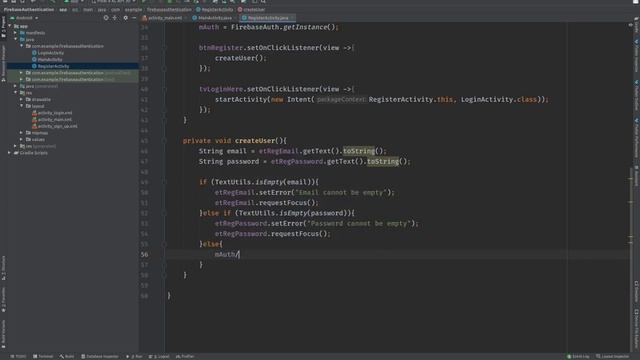The width and height of the screenshot is (640, 360).
Task: Open the Favorites side tab
Action: [x=3, y=300]
